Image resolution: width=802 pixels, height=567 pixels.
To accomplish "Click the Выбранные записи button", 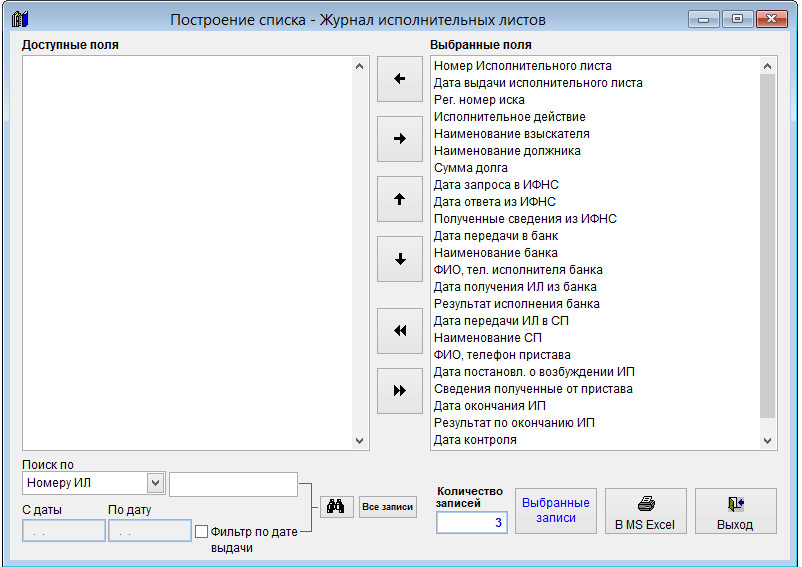I will [x=555, y=511].
